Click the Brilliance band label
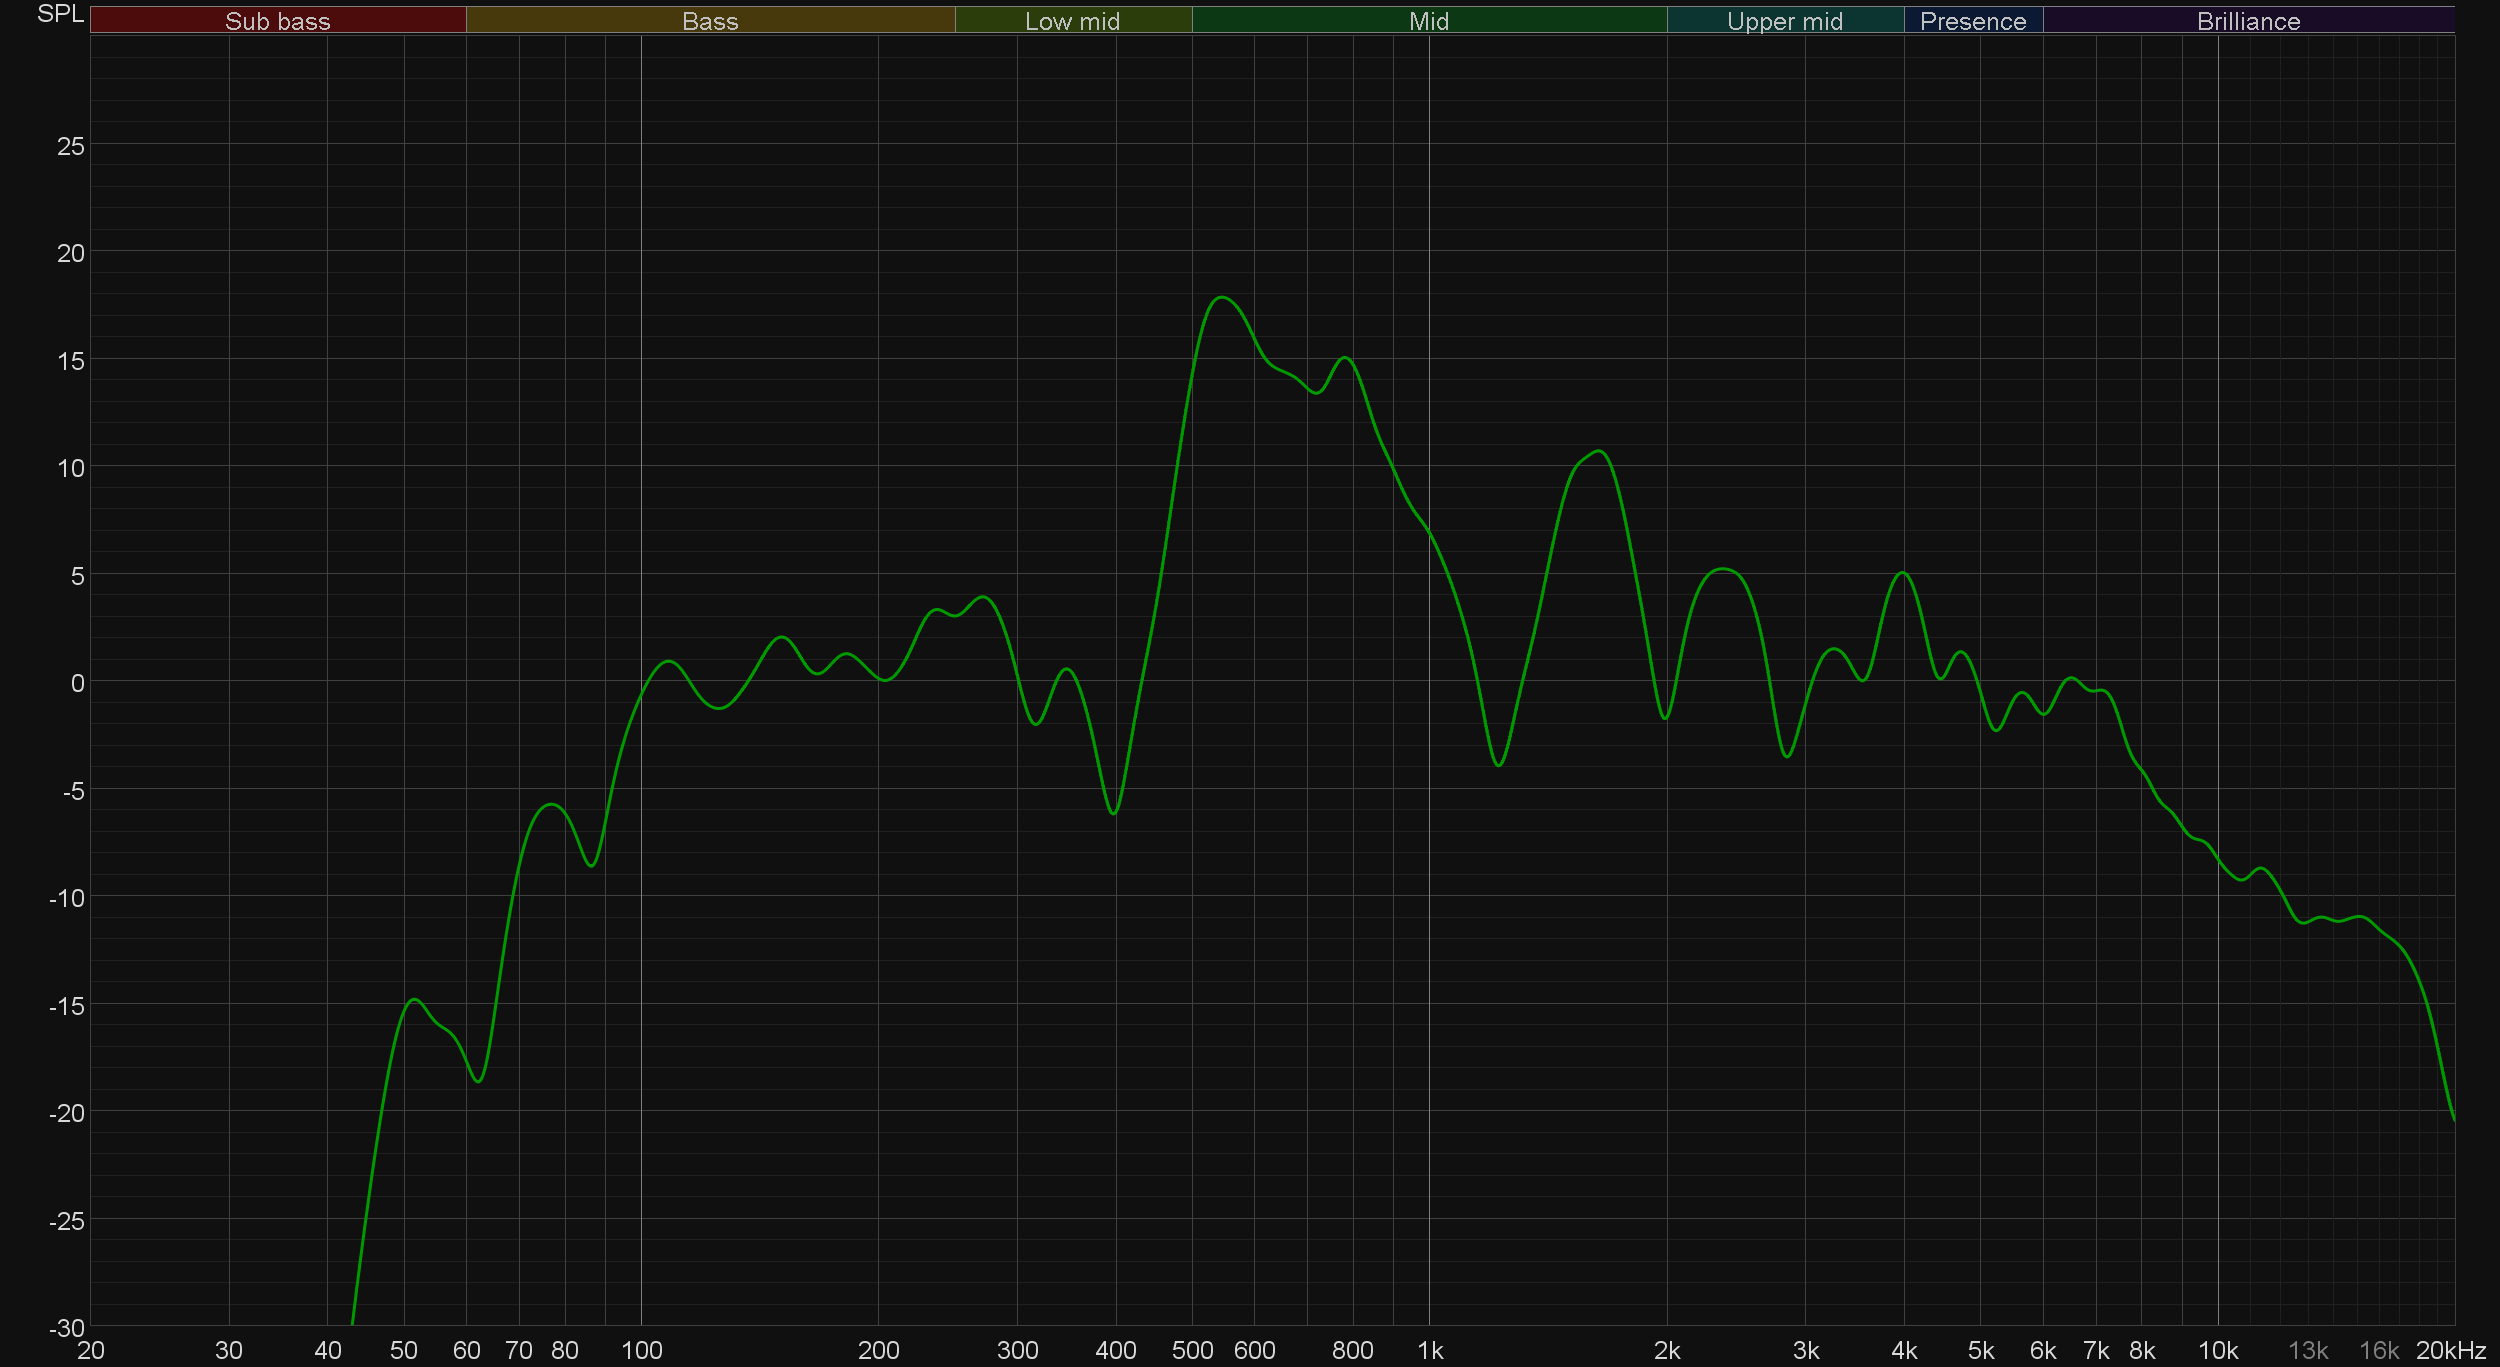Screen dimensions: 2500x1367 coord(2248,21)
